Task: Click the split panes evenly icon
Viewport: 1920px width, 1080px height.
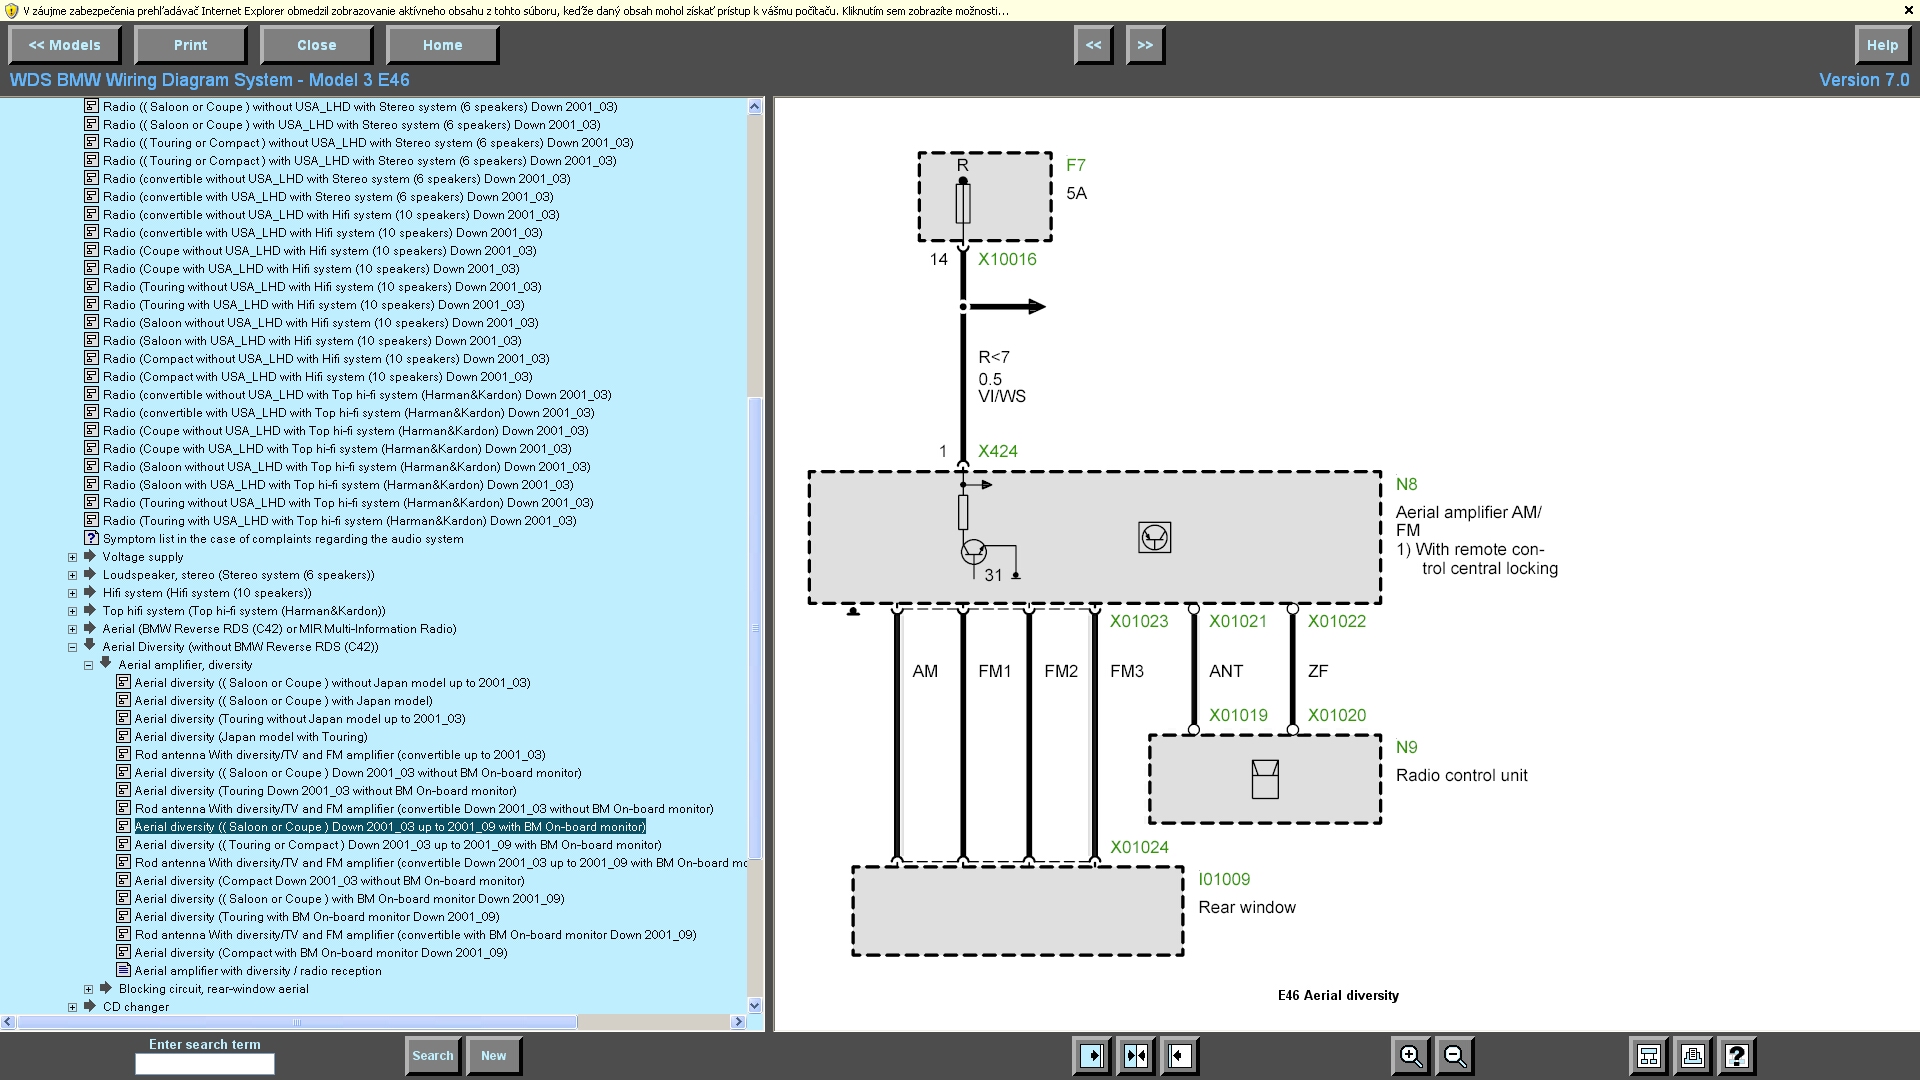Action: [1136, 1056]
